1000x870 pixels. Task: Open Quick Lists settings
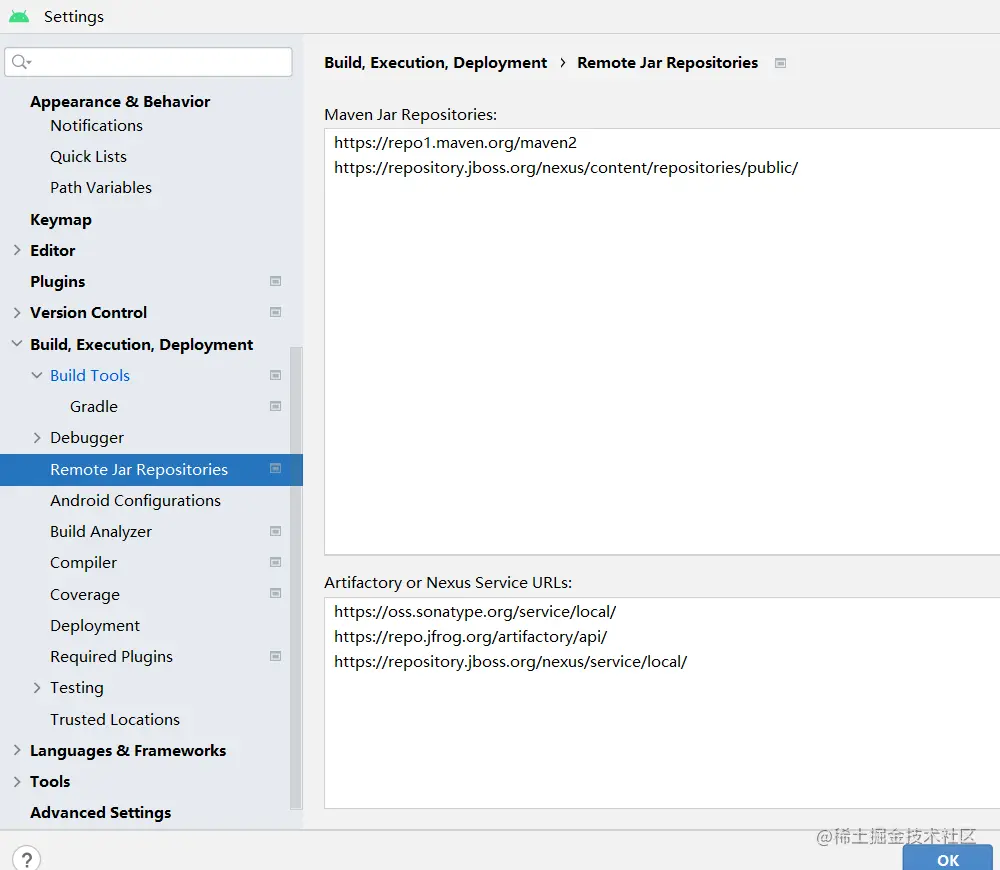(x=89, y=157)
